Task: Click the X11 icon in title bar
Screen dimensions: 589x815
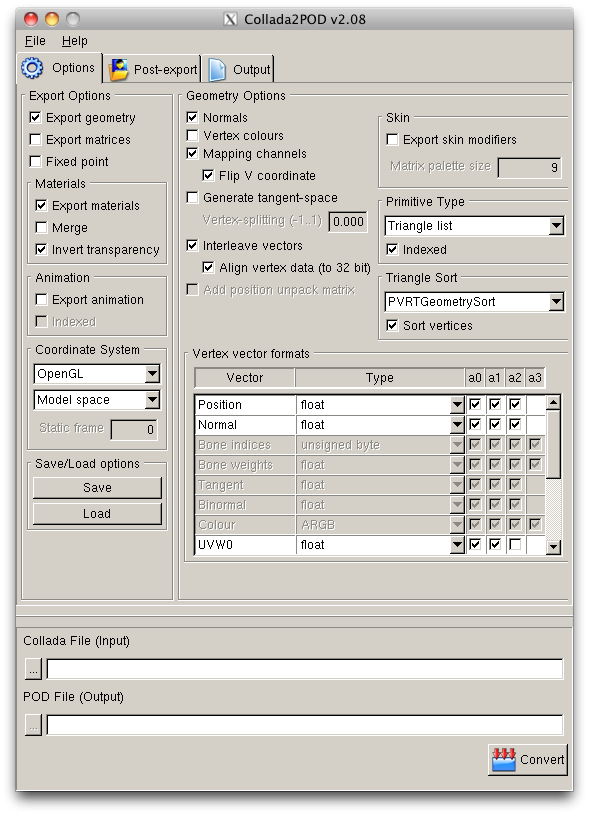Action: 230,20
